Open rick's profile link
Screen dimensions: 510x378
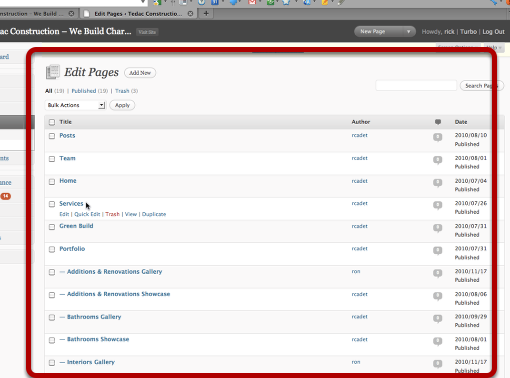point(449,32)
